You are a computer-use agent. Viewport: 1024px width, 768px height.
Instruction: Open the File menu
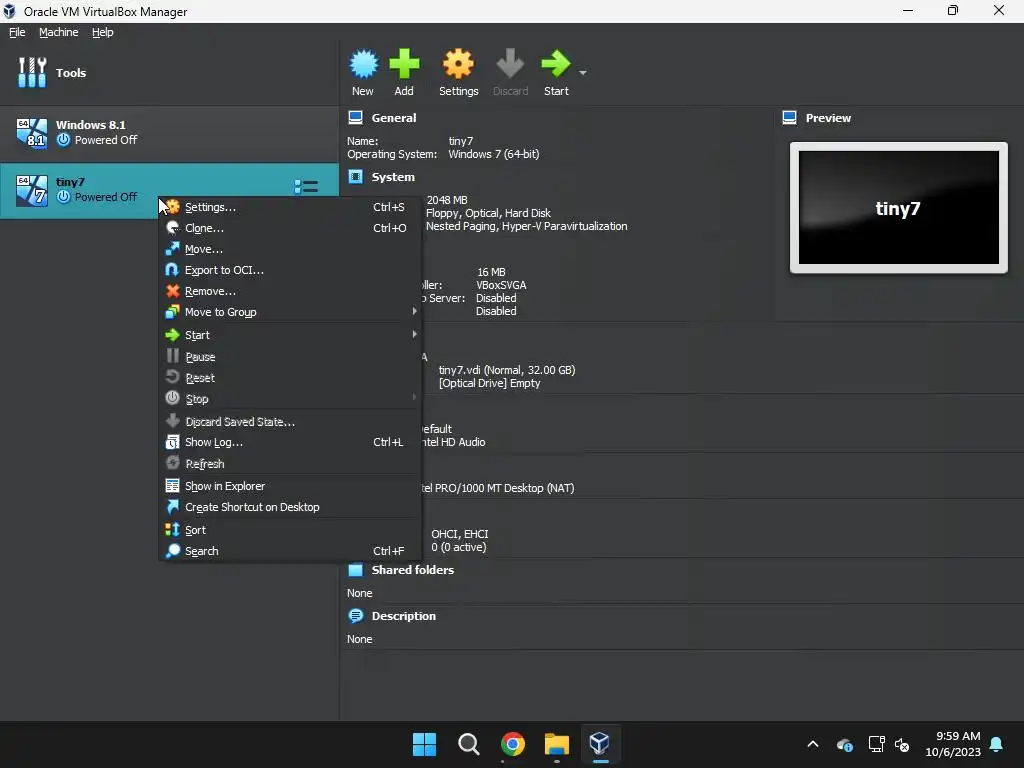pos(17,32)
